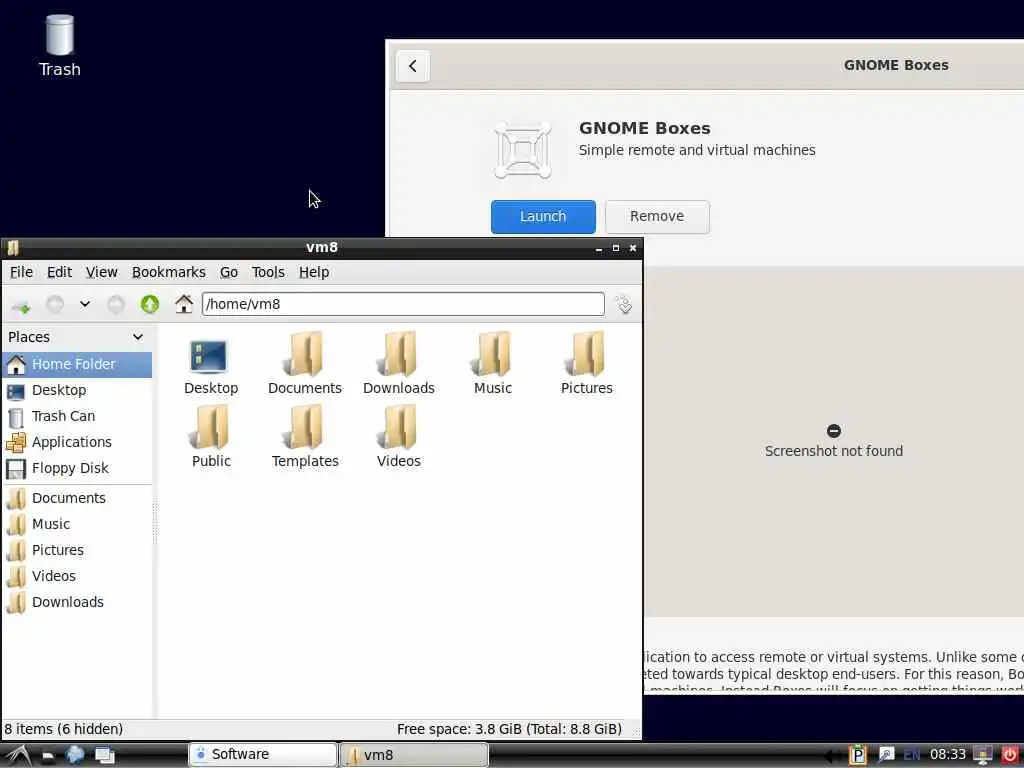Viewport: 1024px width, 768px height.
Task: Click the Back navigation arrow
Action: point(55,304)
